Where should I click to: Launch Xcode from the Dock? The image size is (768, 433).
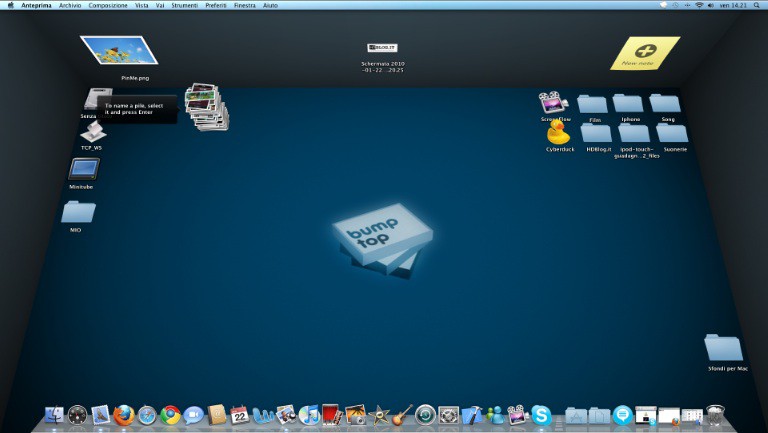click(472, 415)
